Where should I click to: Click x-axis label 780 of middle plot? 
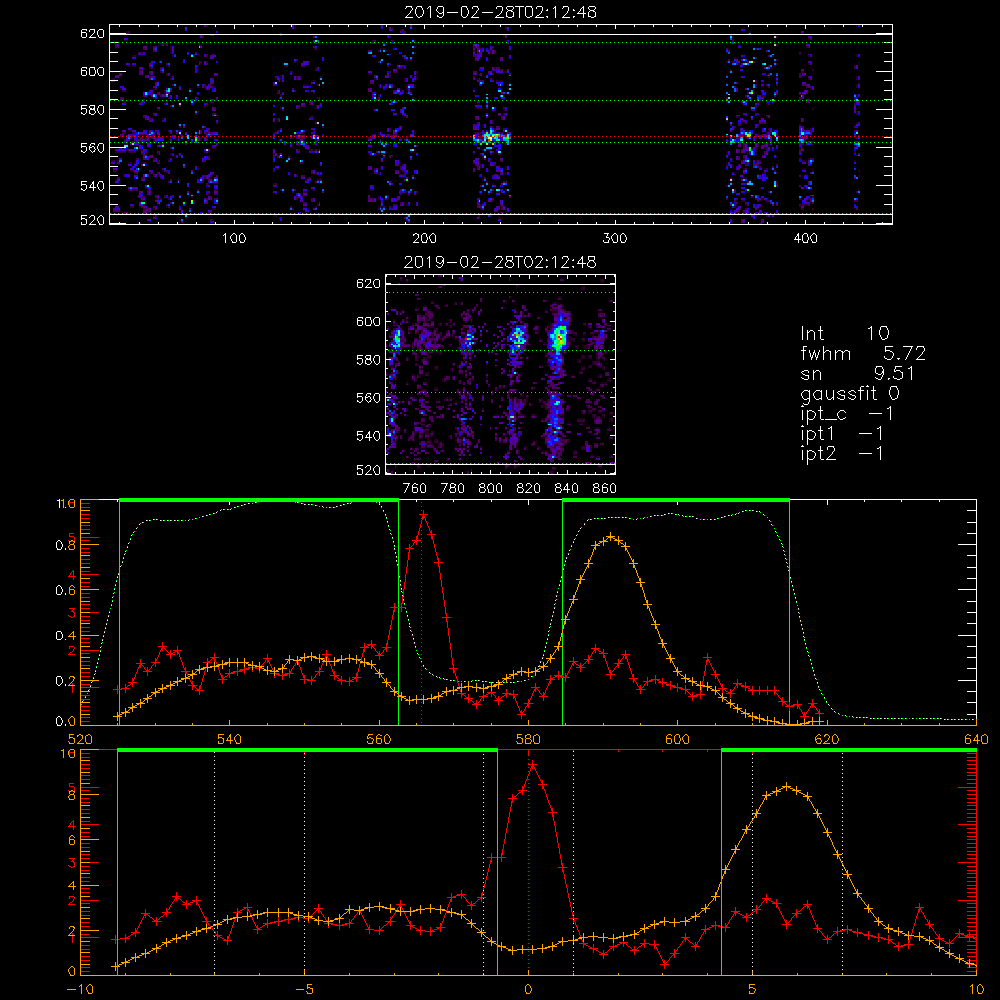pyautogui.click(x=453, y=489)
